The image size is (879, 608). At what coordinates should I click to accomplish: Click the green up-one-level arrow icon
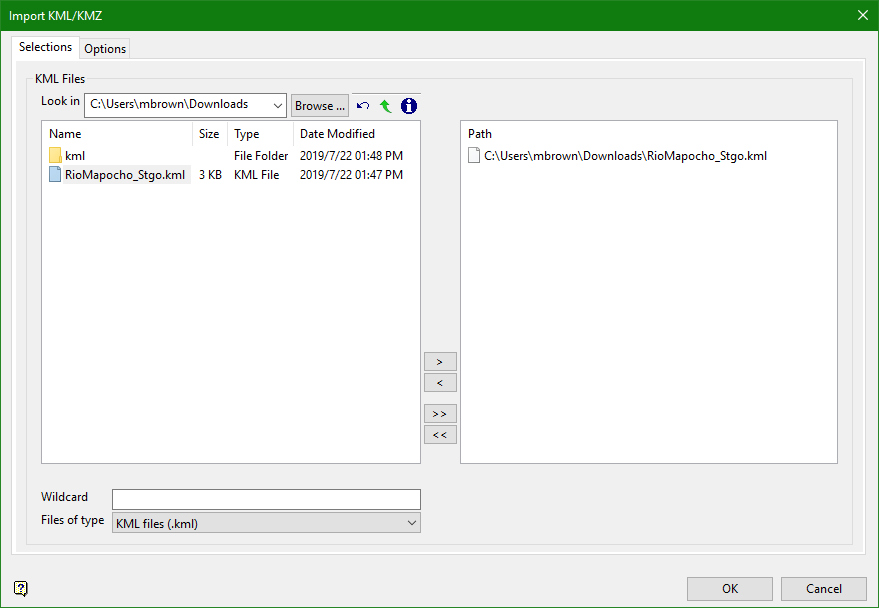pos(385,106)
